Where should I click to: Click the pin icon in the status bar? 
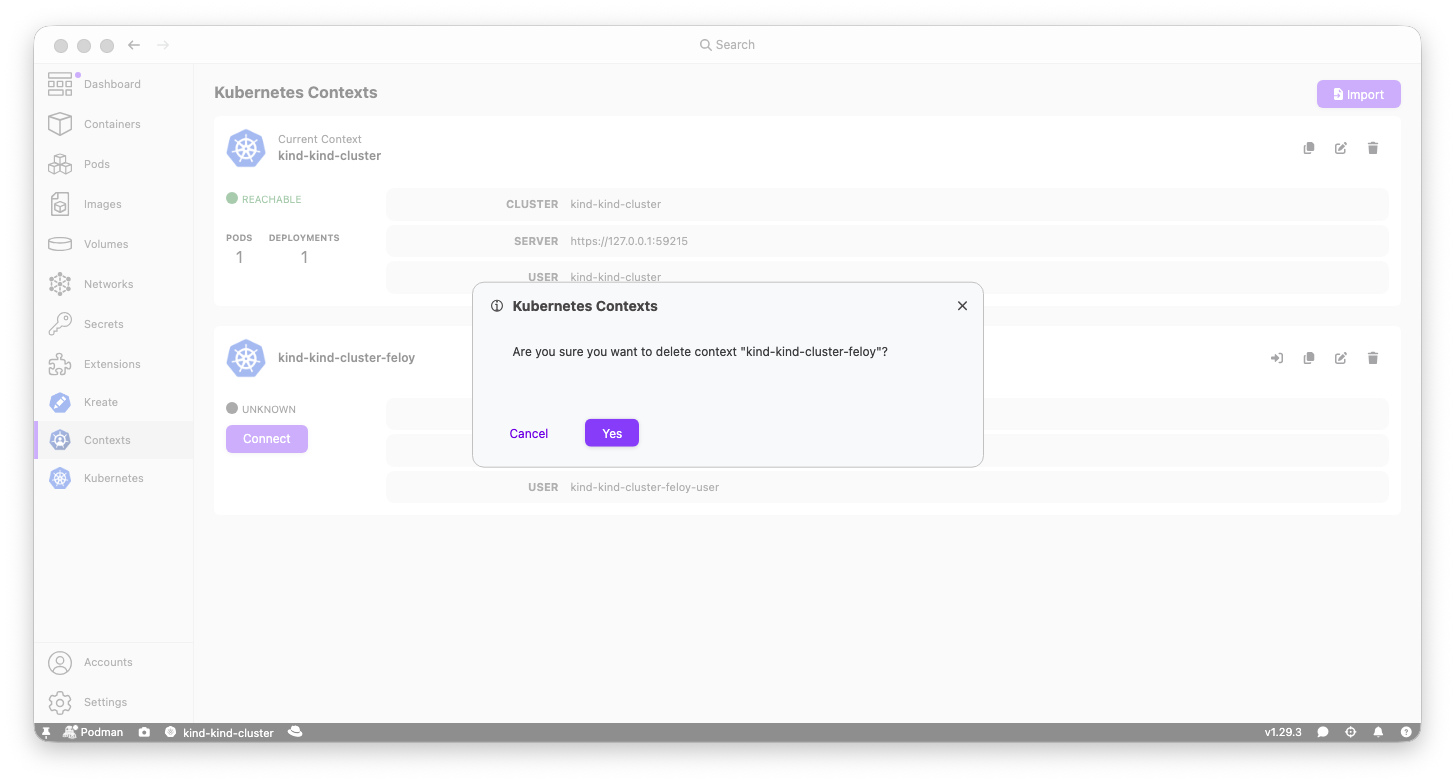pyautogui.click(x=46, y=732)
